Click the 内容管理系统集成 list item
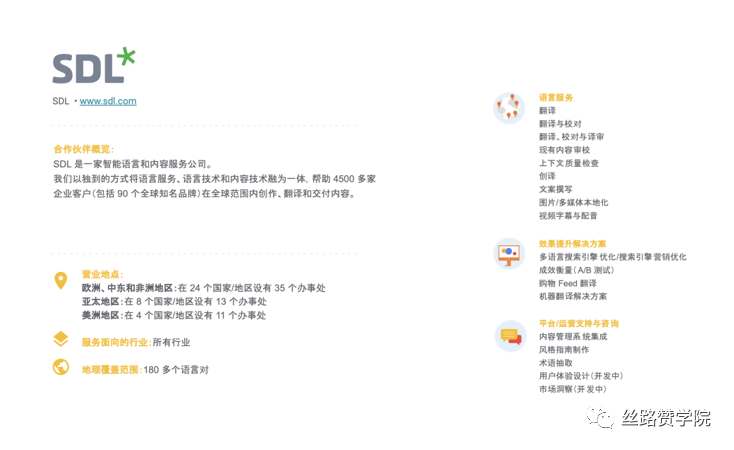Viewport: 734px width, 450px height. click(572, 337)
